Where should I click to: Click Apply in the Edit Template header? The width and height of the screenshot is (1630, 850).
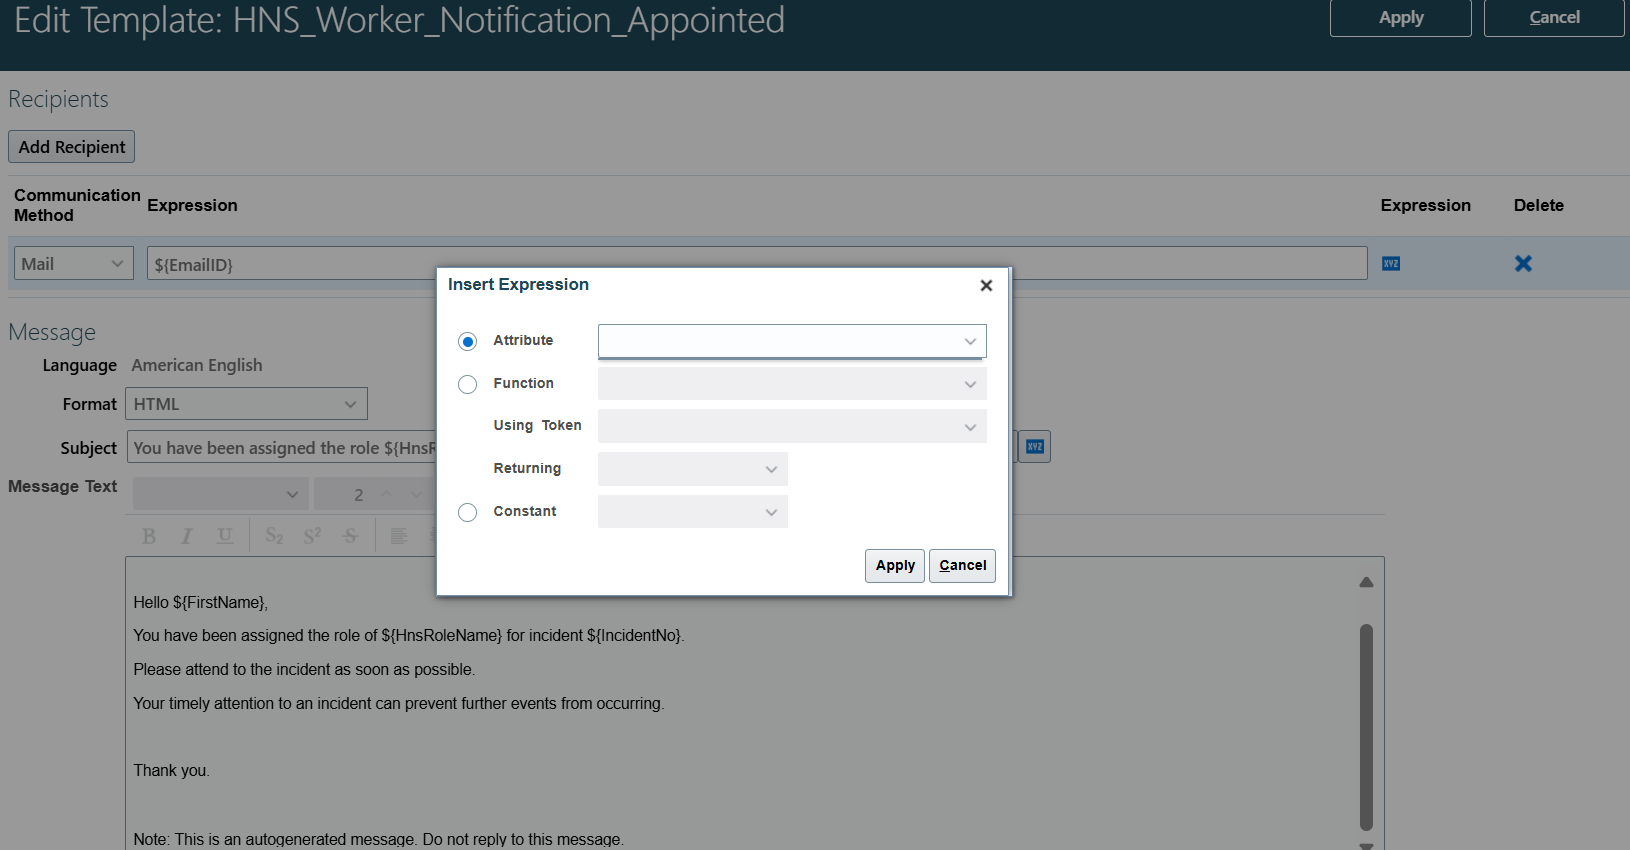tap(1400, 17)
